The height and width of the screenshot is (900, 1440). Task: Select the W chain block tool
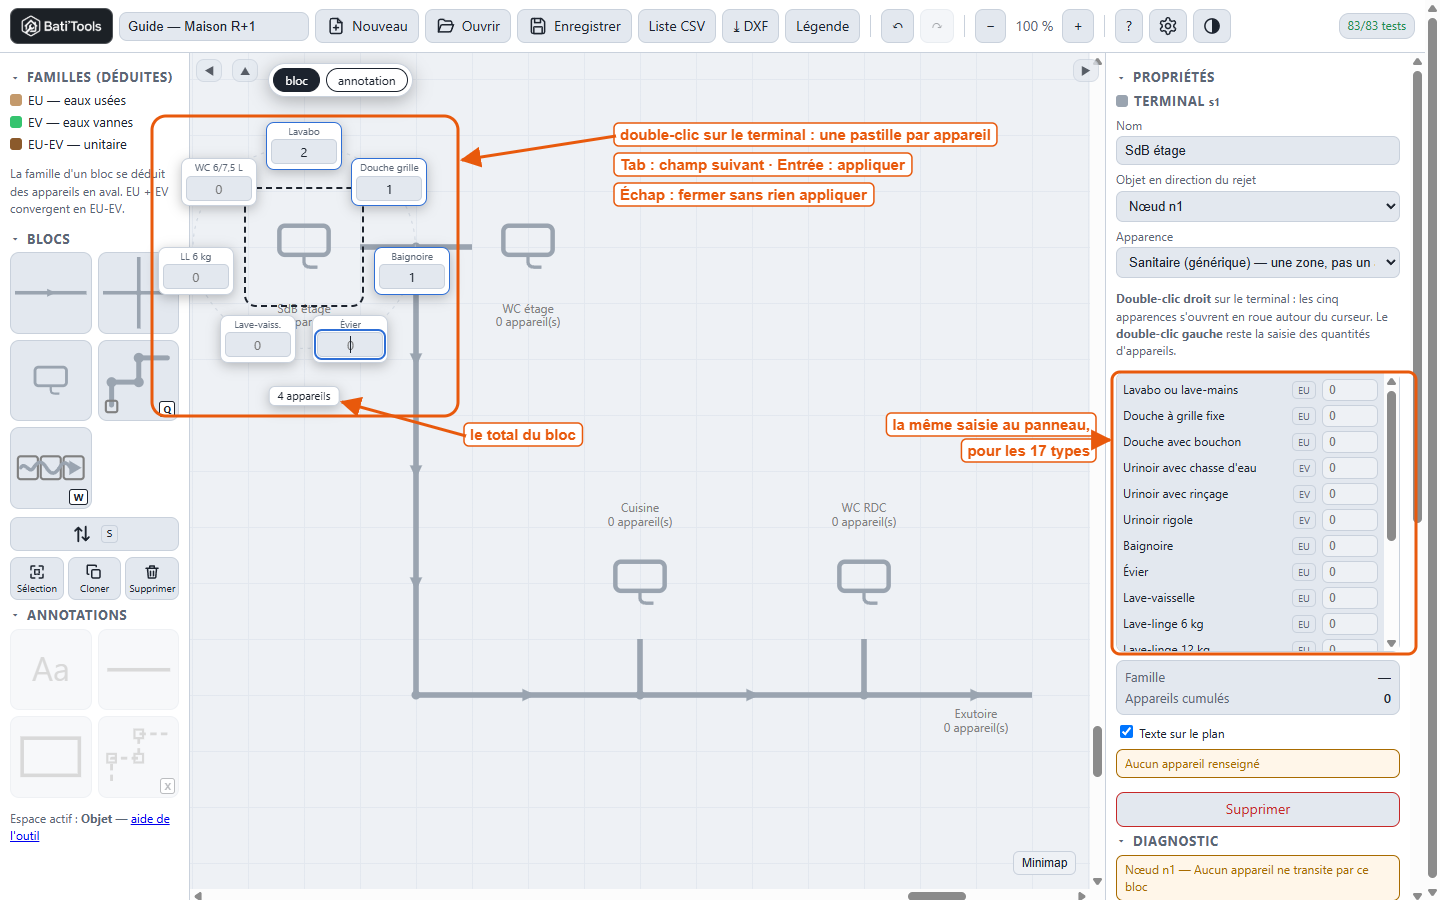click(x=51, y=468)
